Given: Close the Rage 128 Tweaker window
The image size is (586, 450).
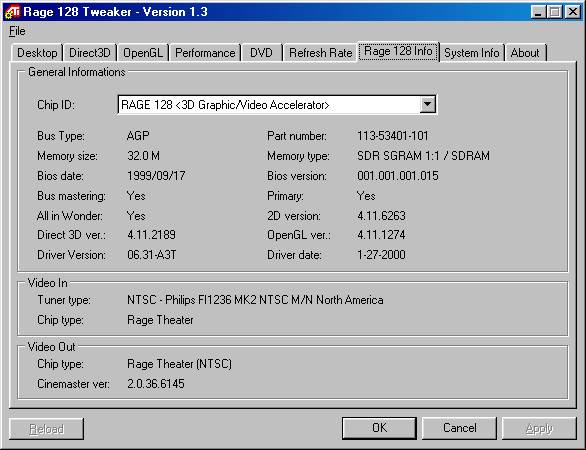Looking at the screenshot, I should tap(573, 12).
